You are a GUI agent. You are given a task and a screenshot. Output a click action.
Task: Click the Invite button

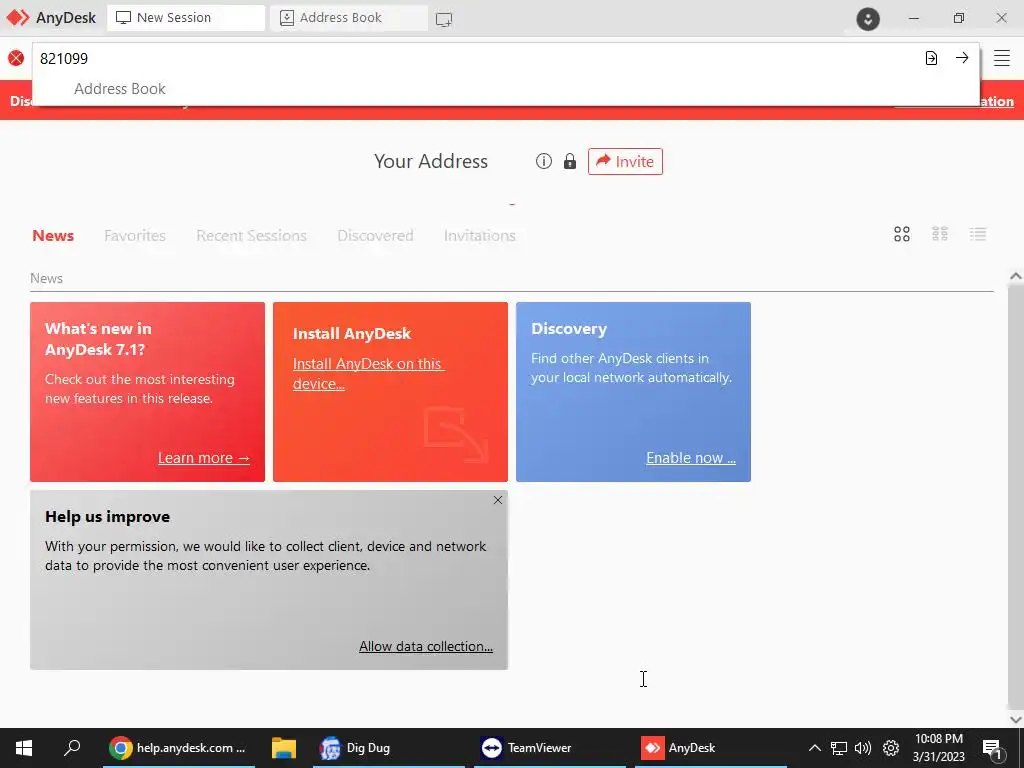point(625,161)
